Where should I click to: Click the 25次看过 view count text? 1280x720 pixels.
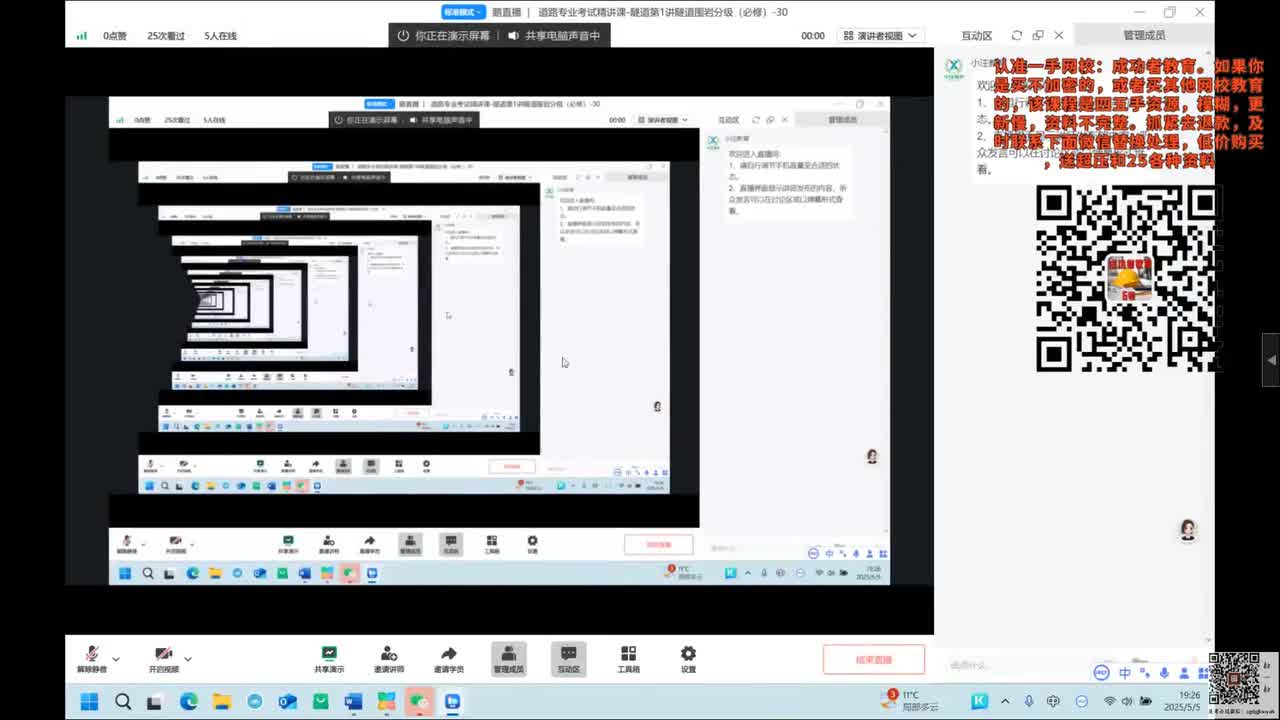(x=166, y=36)
